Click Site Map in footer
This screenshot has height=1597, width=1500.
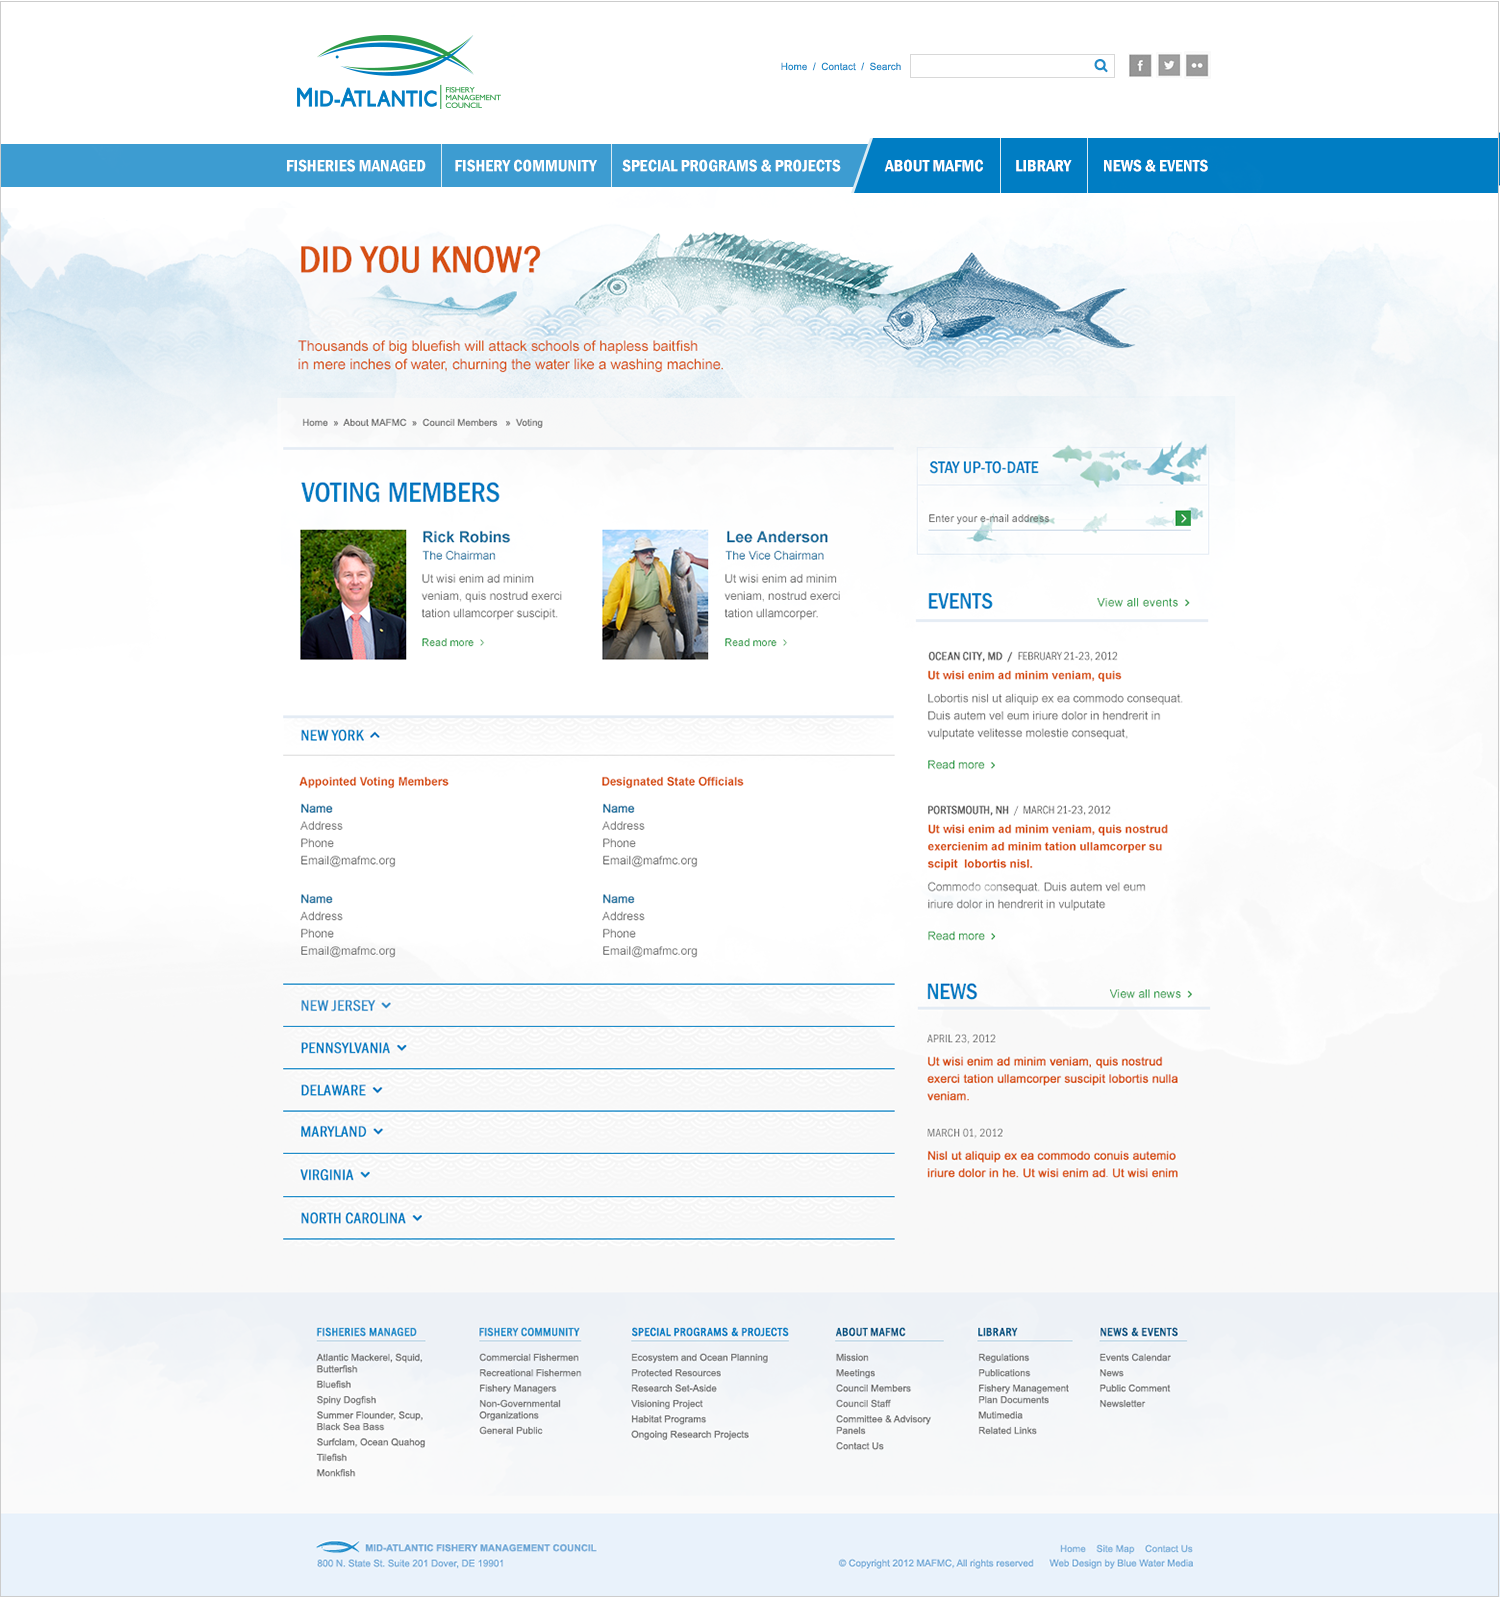[1115, 1549]
